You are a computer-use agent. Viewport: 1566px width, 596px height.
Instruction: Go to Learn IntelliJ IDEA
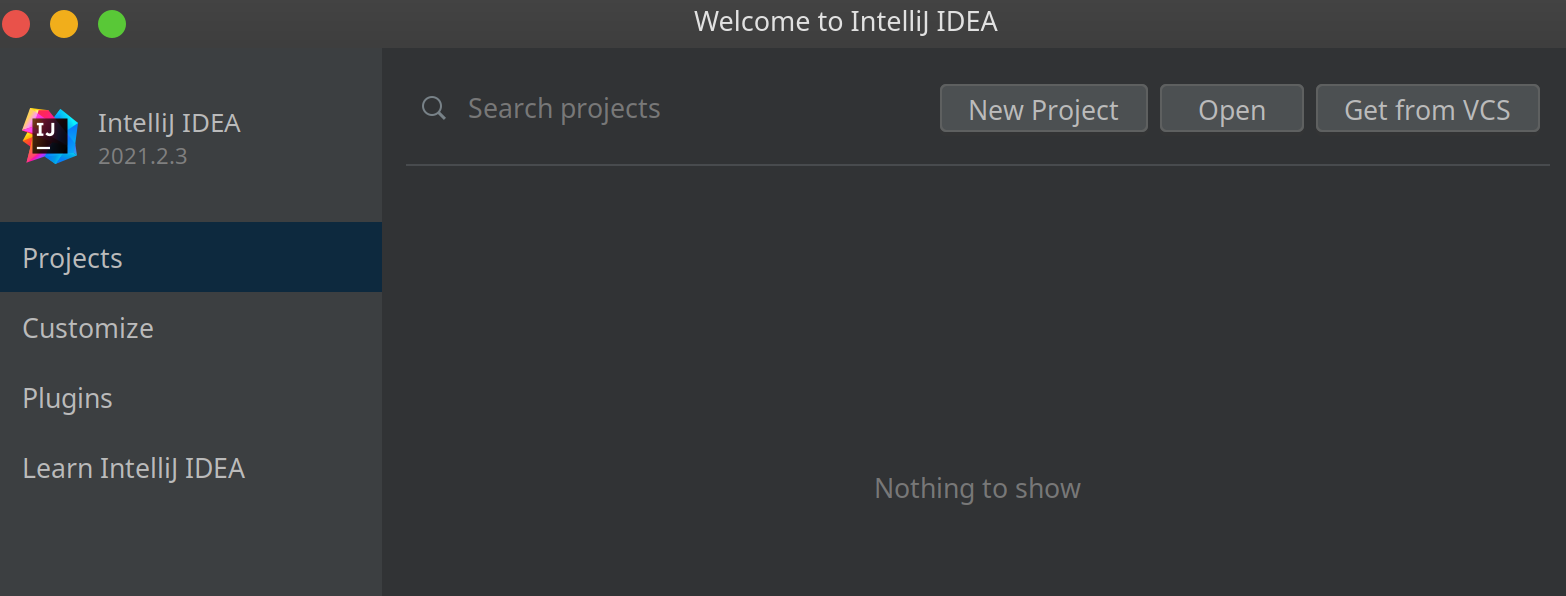point(134,468)
